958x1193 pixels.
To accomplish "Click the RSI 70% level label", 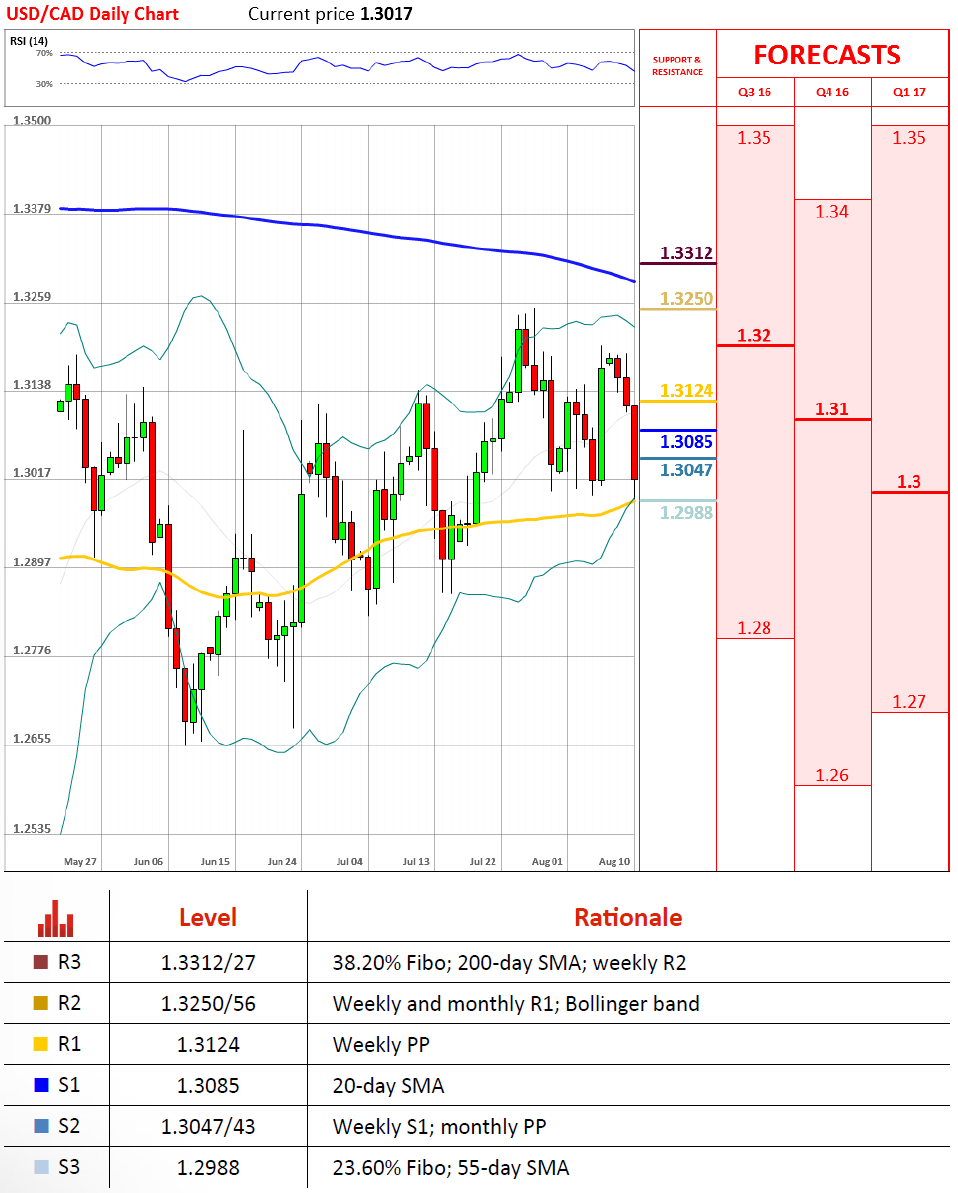I will [x=44, y=53].
